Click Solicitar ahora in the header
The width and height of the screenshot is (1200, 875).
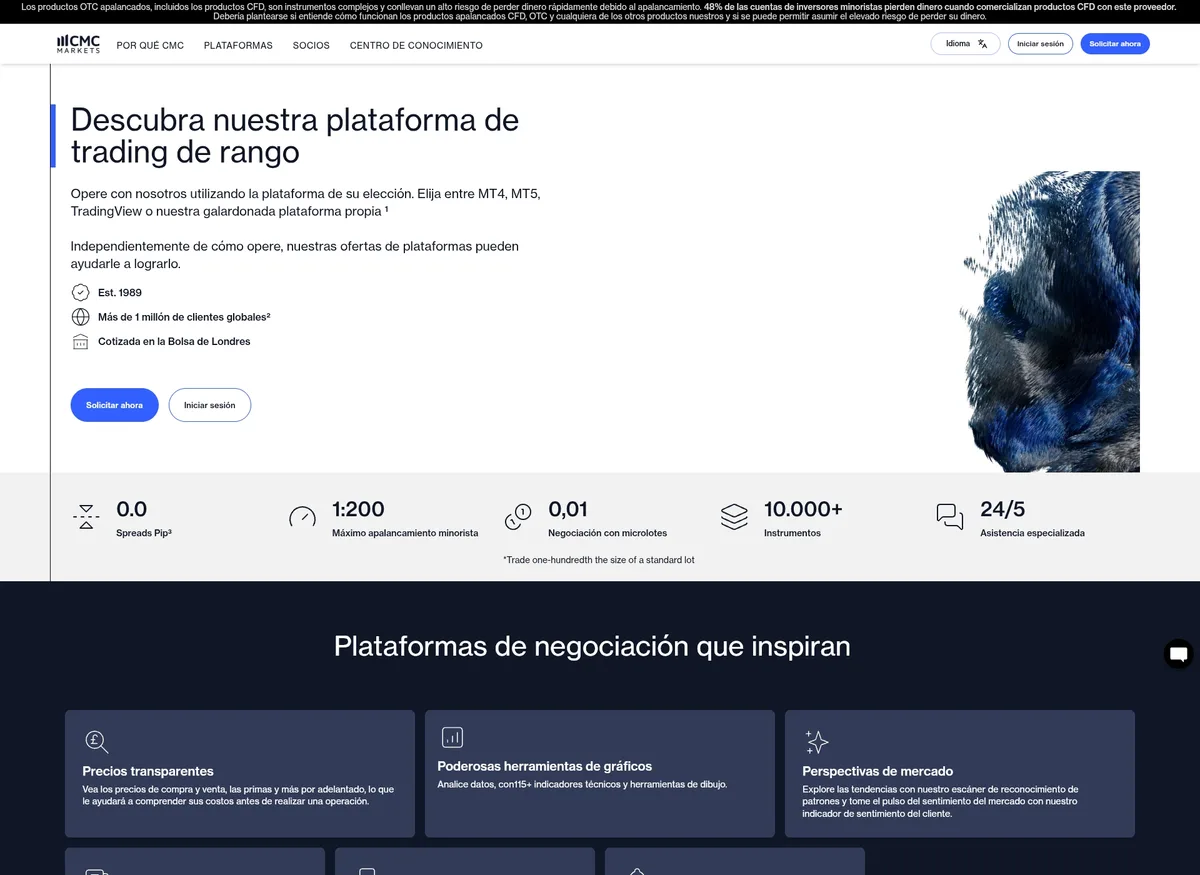1115,44
